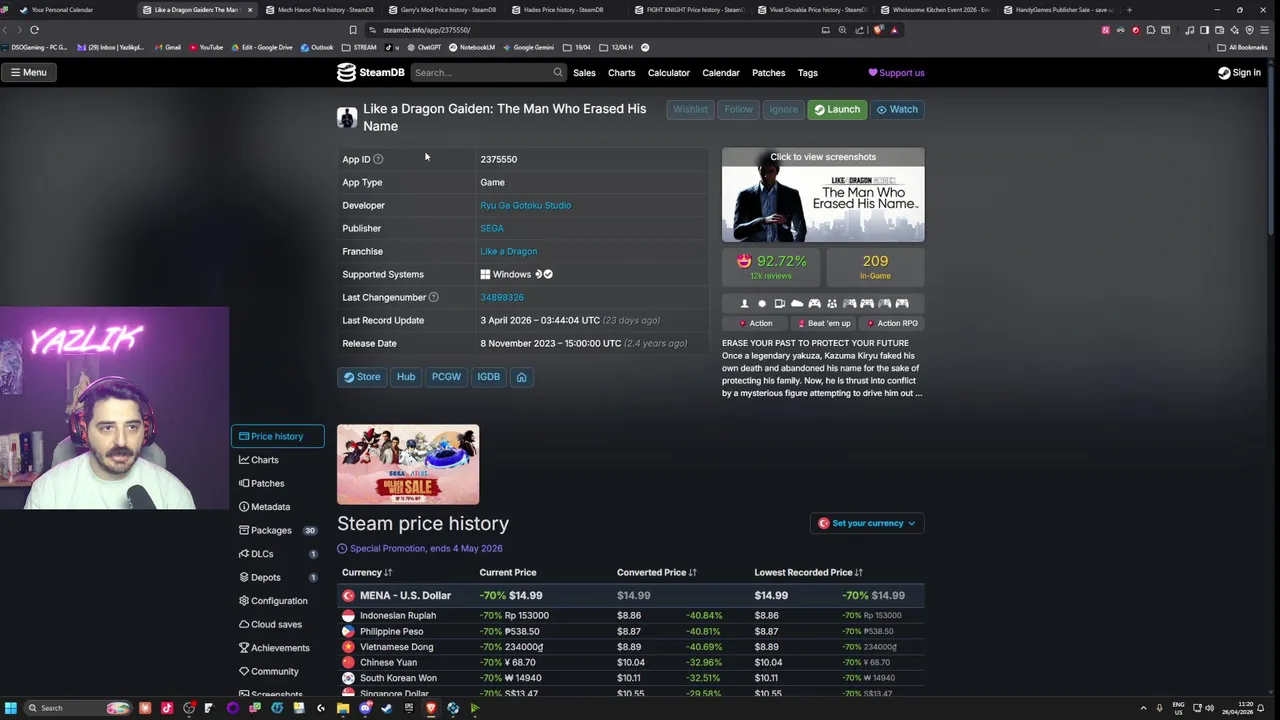Go to SteamDB home via logo
This screenshot has width=1280, height=720.
[x=371, y=72]
